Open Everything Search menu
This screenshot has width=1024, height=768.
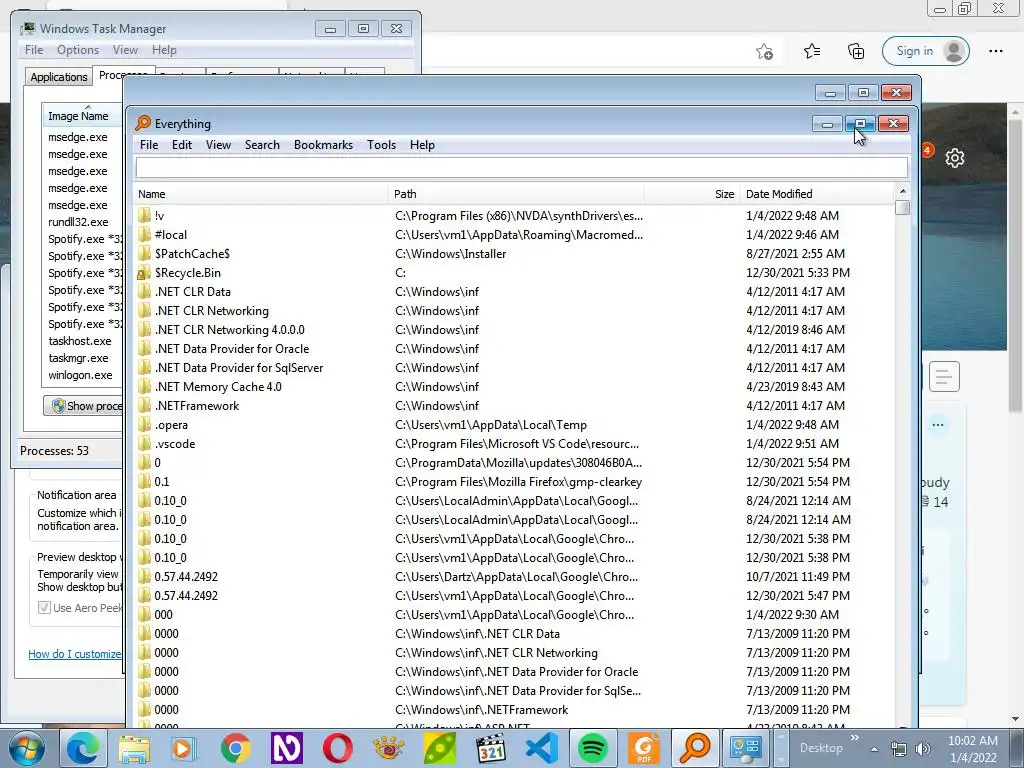click(262, 145)
